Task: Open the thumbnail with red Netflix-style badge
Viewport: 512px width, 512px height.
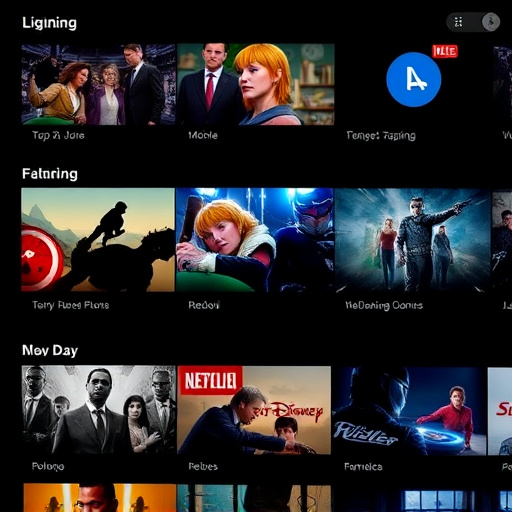Action: (254, 410)
